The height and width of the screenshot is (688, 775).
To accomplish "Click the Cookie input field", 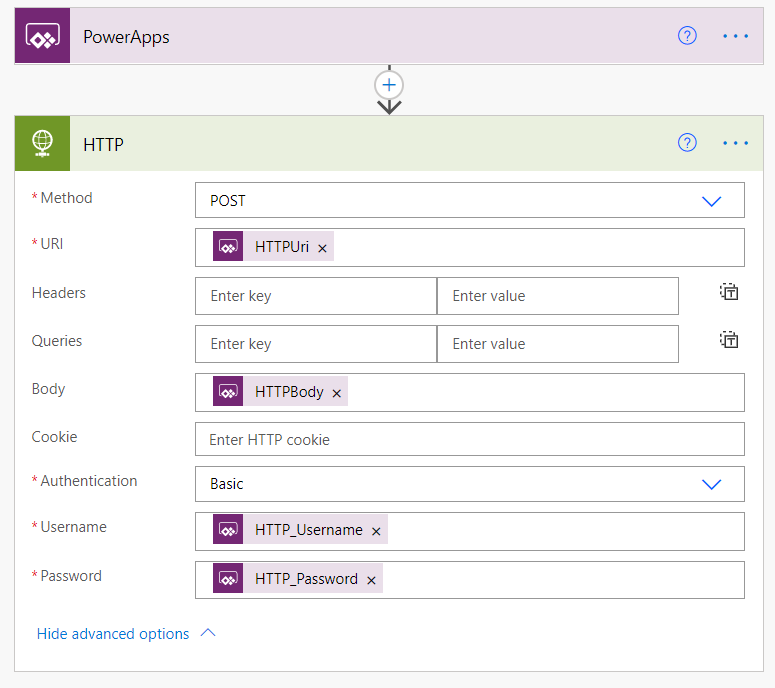I will pyautogui.click(x=469, y=439).
